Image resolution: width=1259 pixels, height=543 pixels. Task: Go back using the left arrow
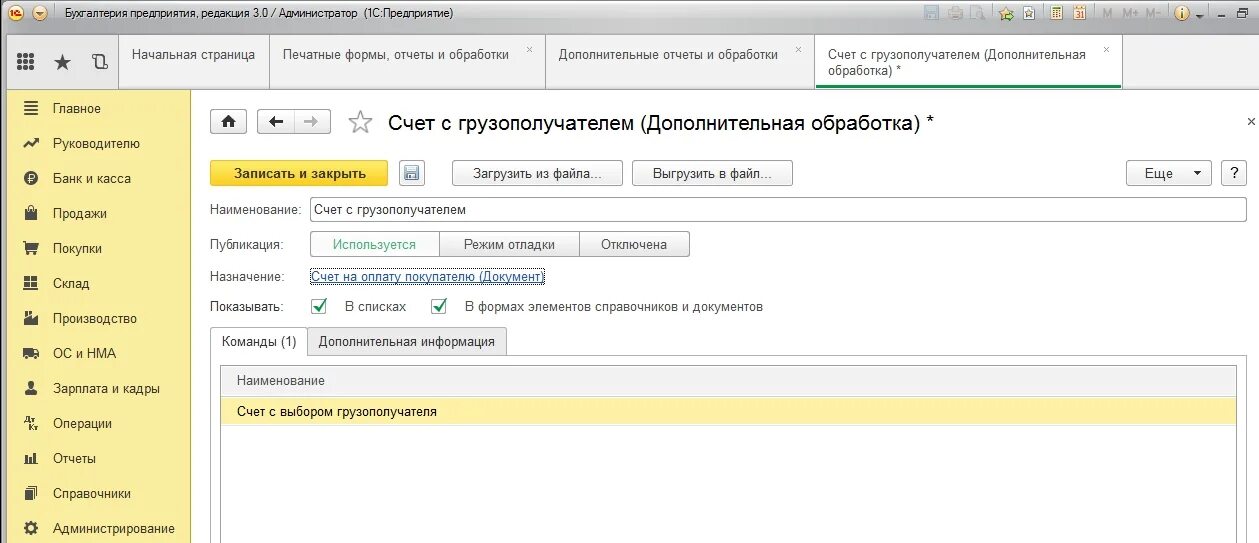pyautogui.click(x=276, y=122)
